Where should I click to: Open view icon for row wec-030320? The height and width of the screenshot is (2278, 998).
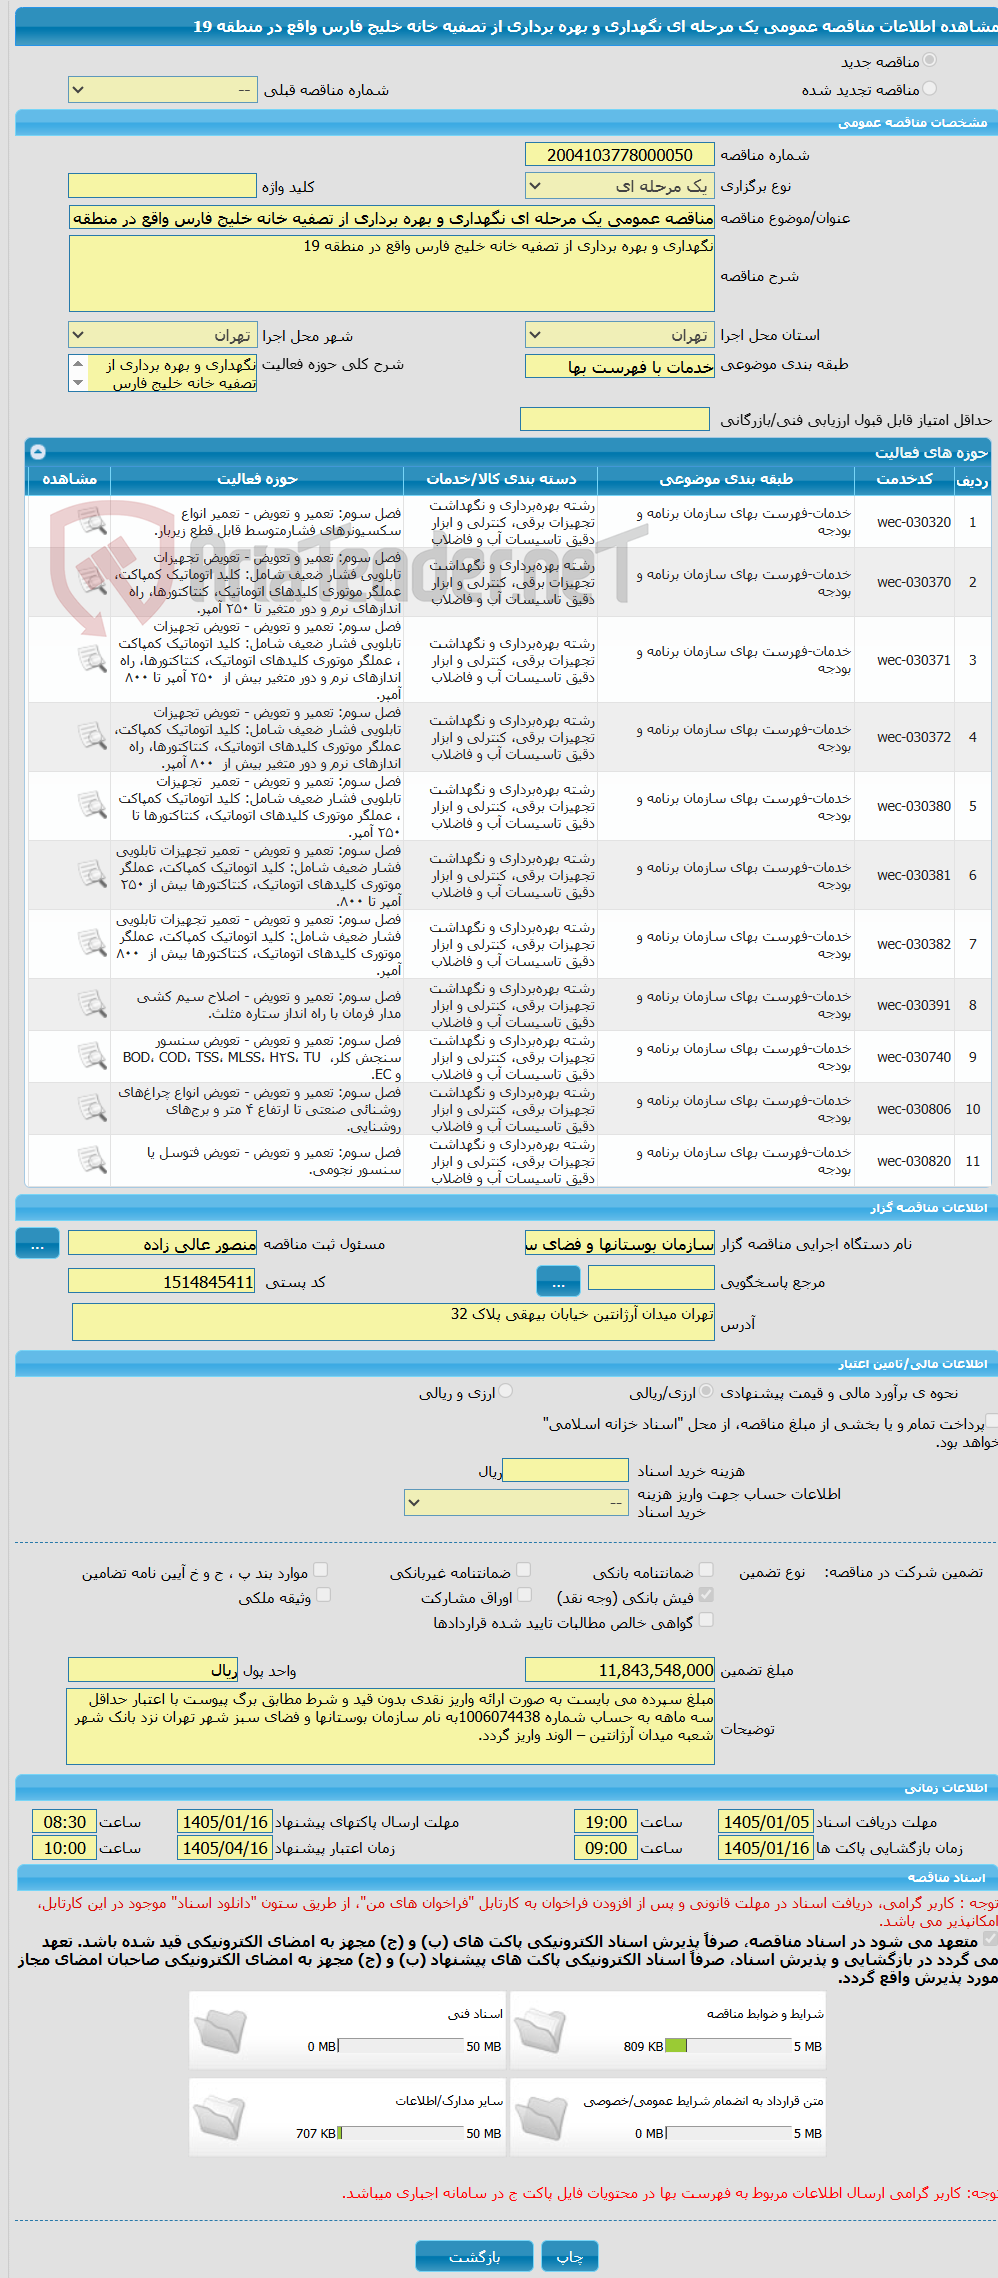92,521
